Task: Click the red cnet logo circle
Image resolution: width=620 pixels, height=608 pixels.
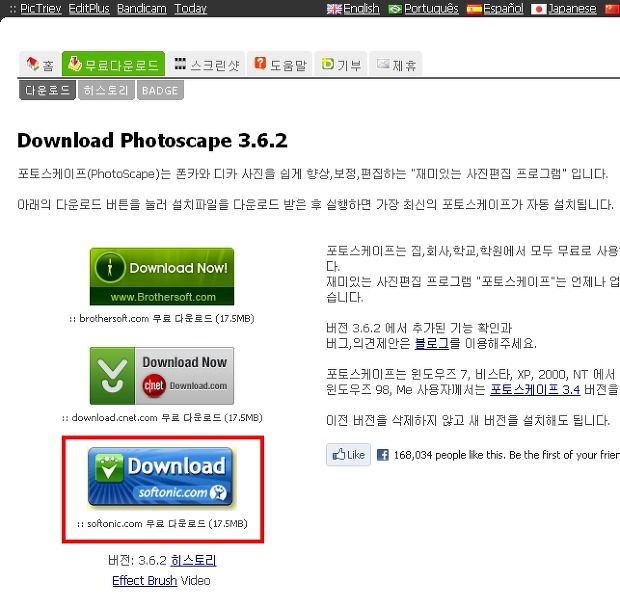Action: tap(154, 385)
